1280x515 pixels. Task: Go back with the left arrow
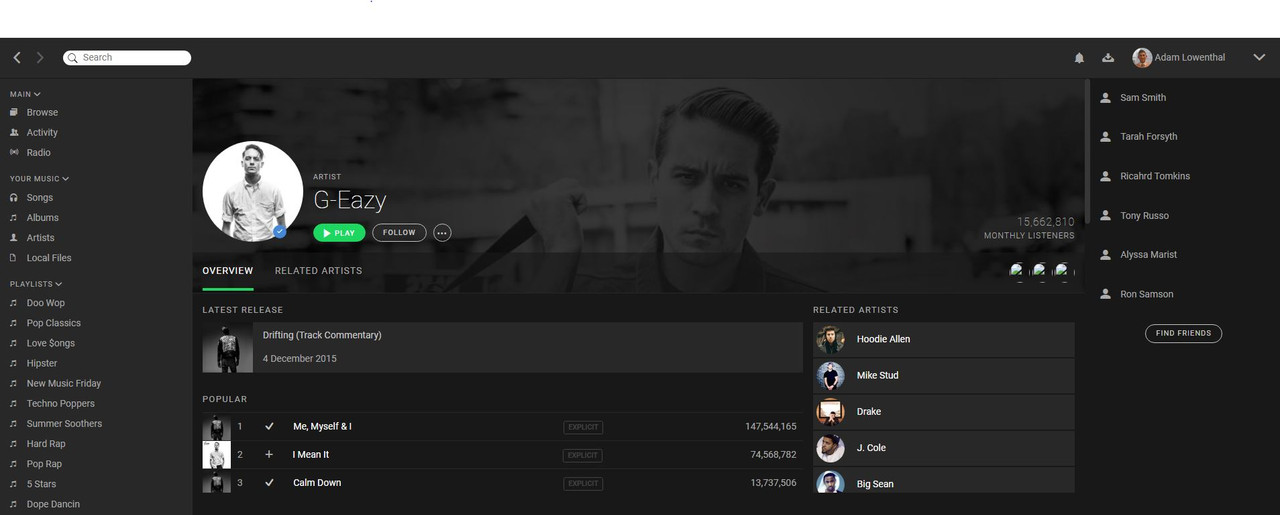[17, 58]
